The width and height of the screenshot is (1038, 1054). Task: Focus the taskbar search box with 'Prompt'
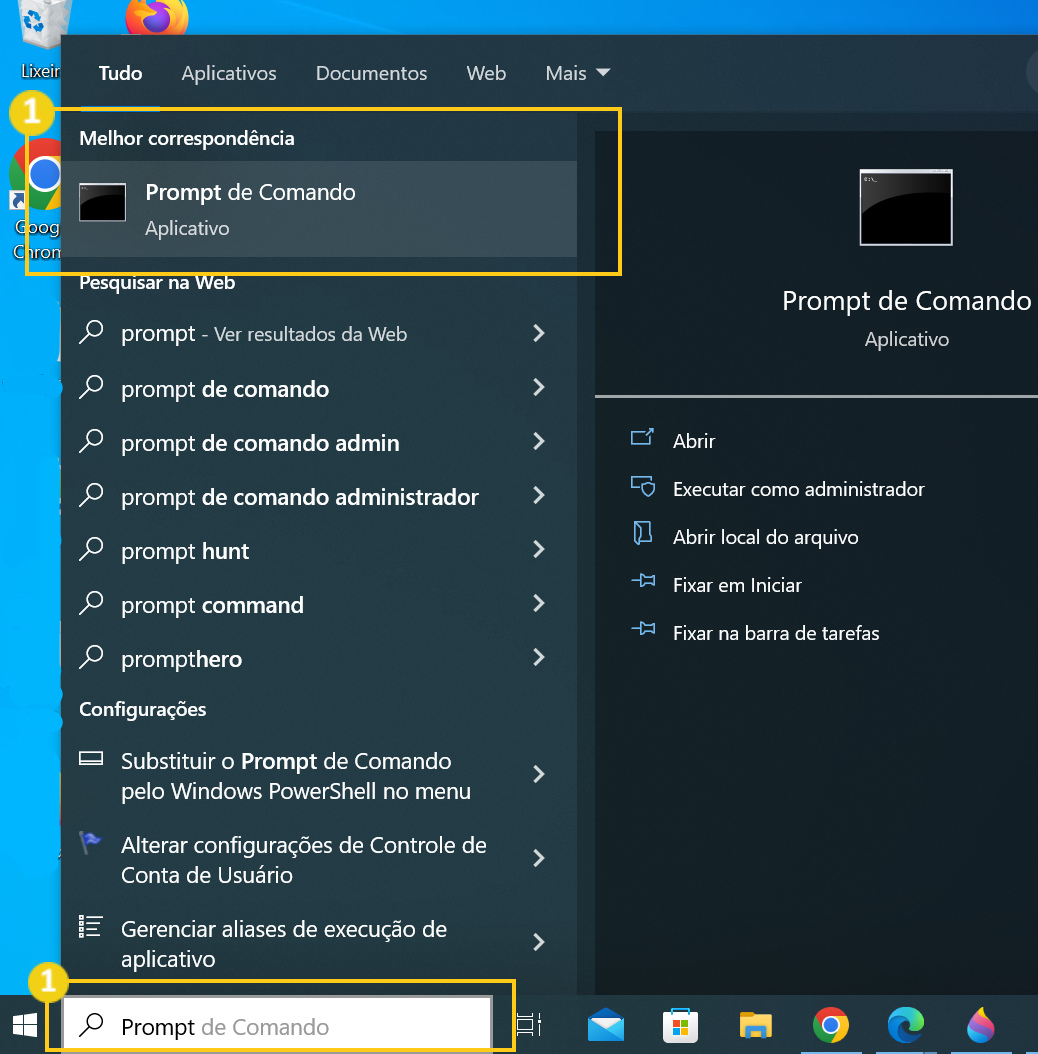[x=277, y=1024]
